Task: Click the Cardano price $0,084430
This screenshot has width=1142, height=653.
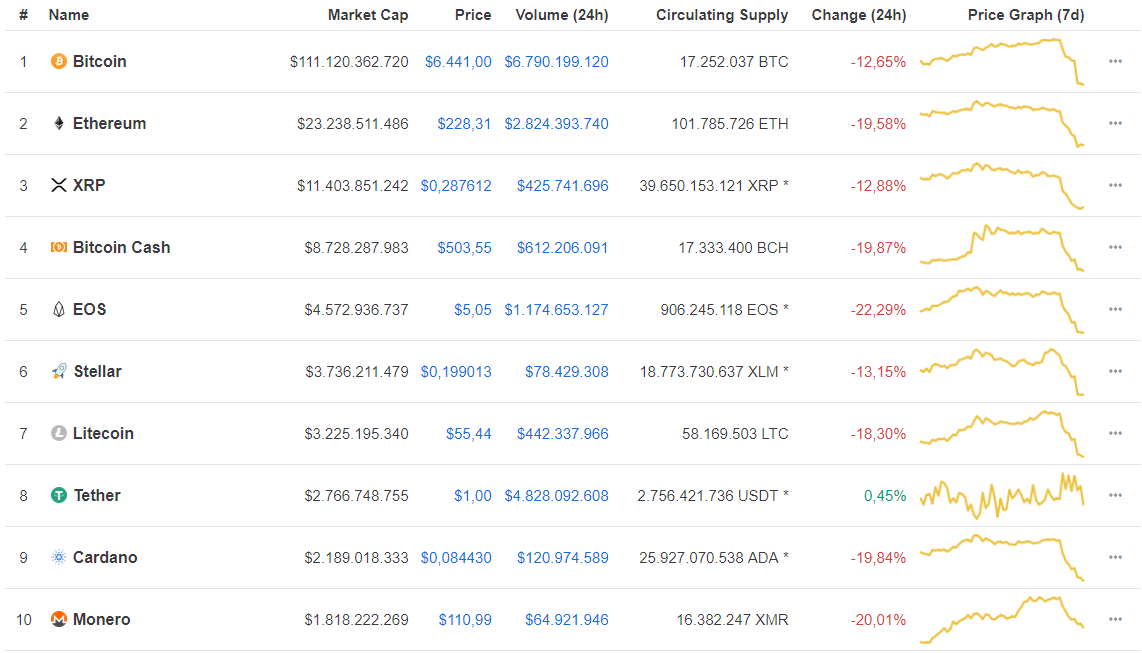Action: point(456,558)
